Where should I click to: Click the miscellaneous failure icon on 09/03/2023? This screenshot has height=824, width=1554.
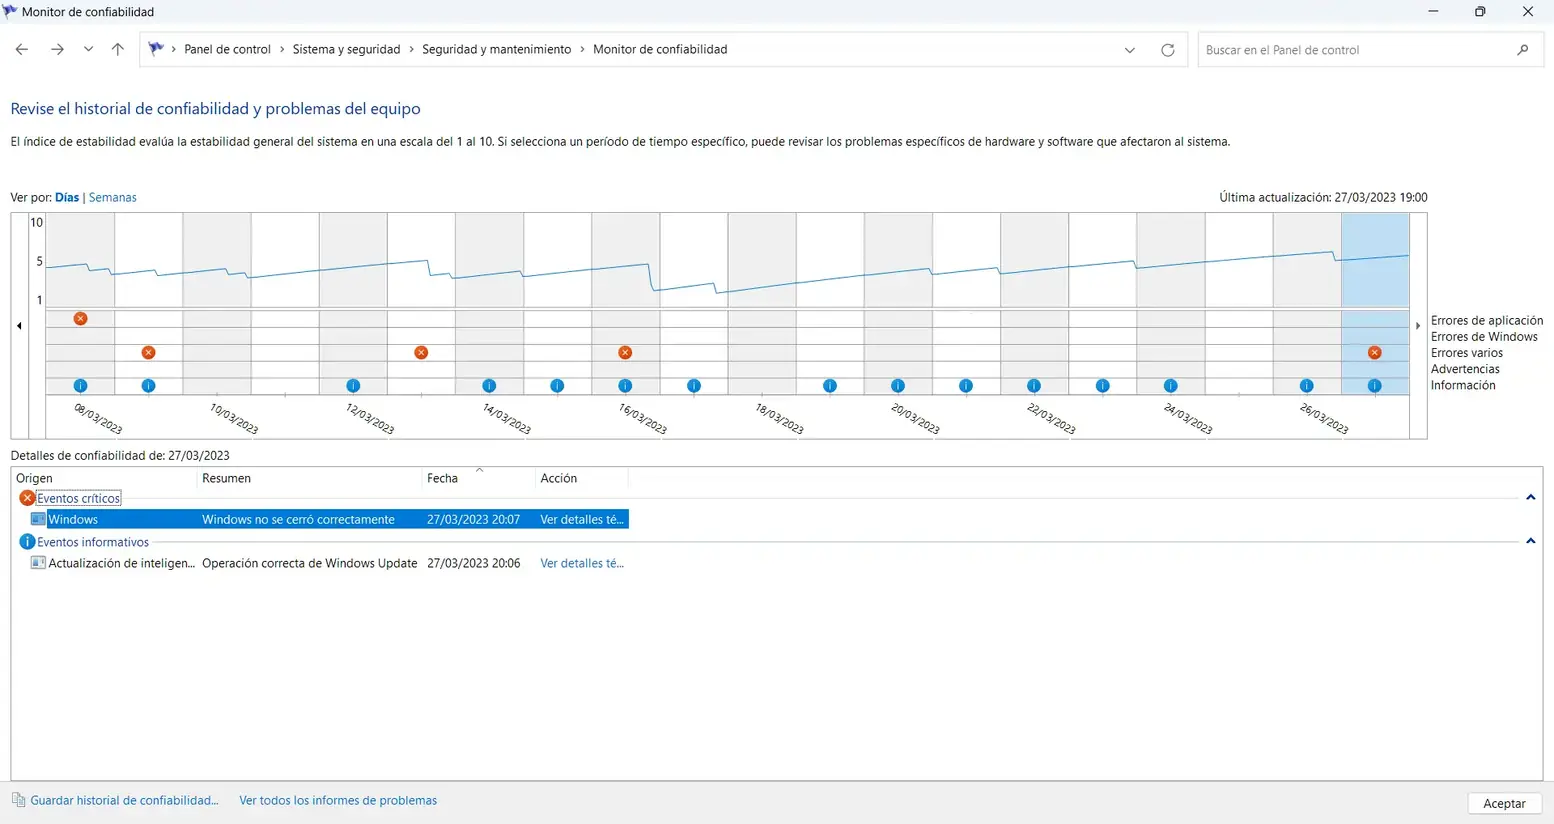pos(148,352)
